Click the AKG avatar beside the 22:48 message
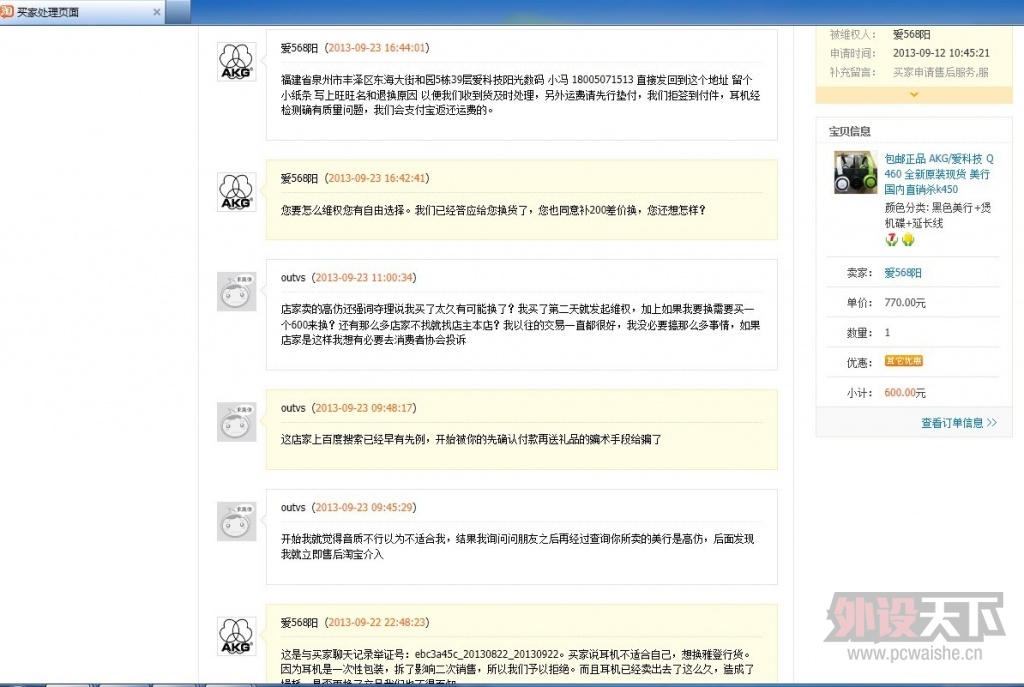The width and height of the screenshot is (1024, 687). click(236, 636)
